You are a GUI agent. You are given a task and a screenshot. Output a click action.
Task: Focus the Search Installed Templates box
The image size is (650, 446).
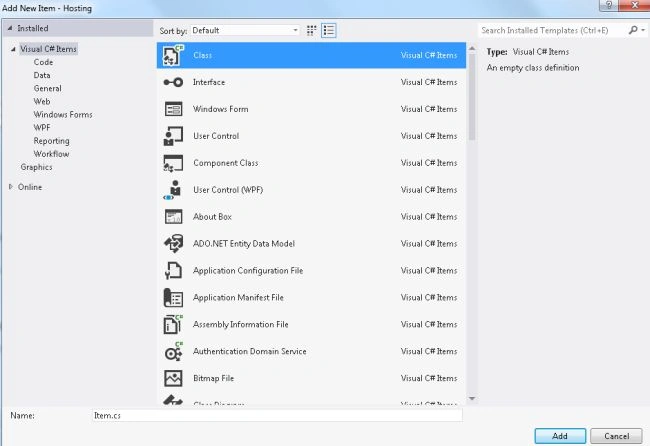[x=553, y=30]
